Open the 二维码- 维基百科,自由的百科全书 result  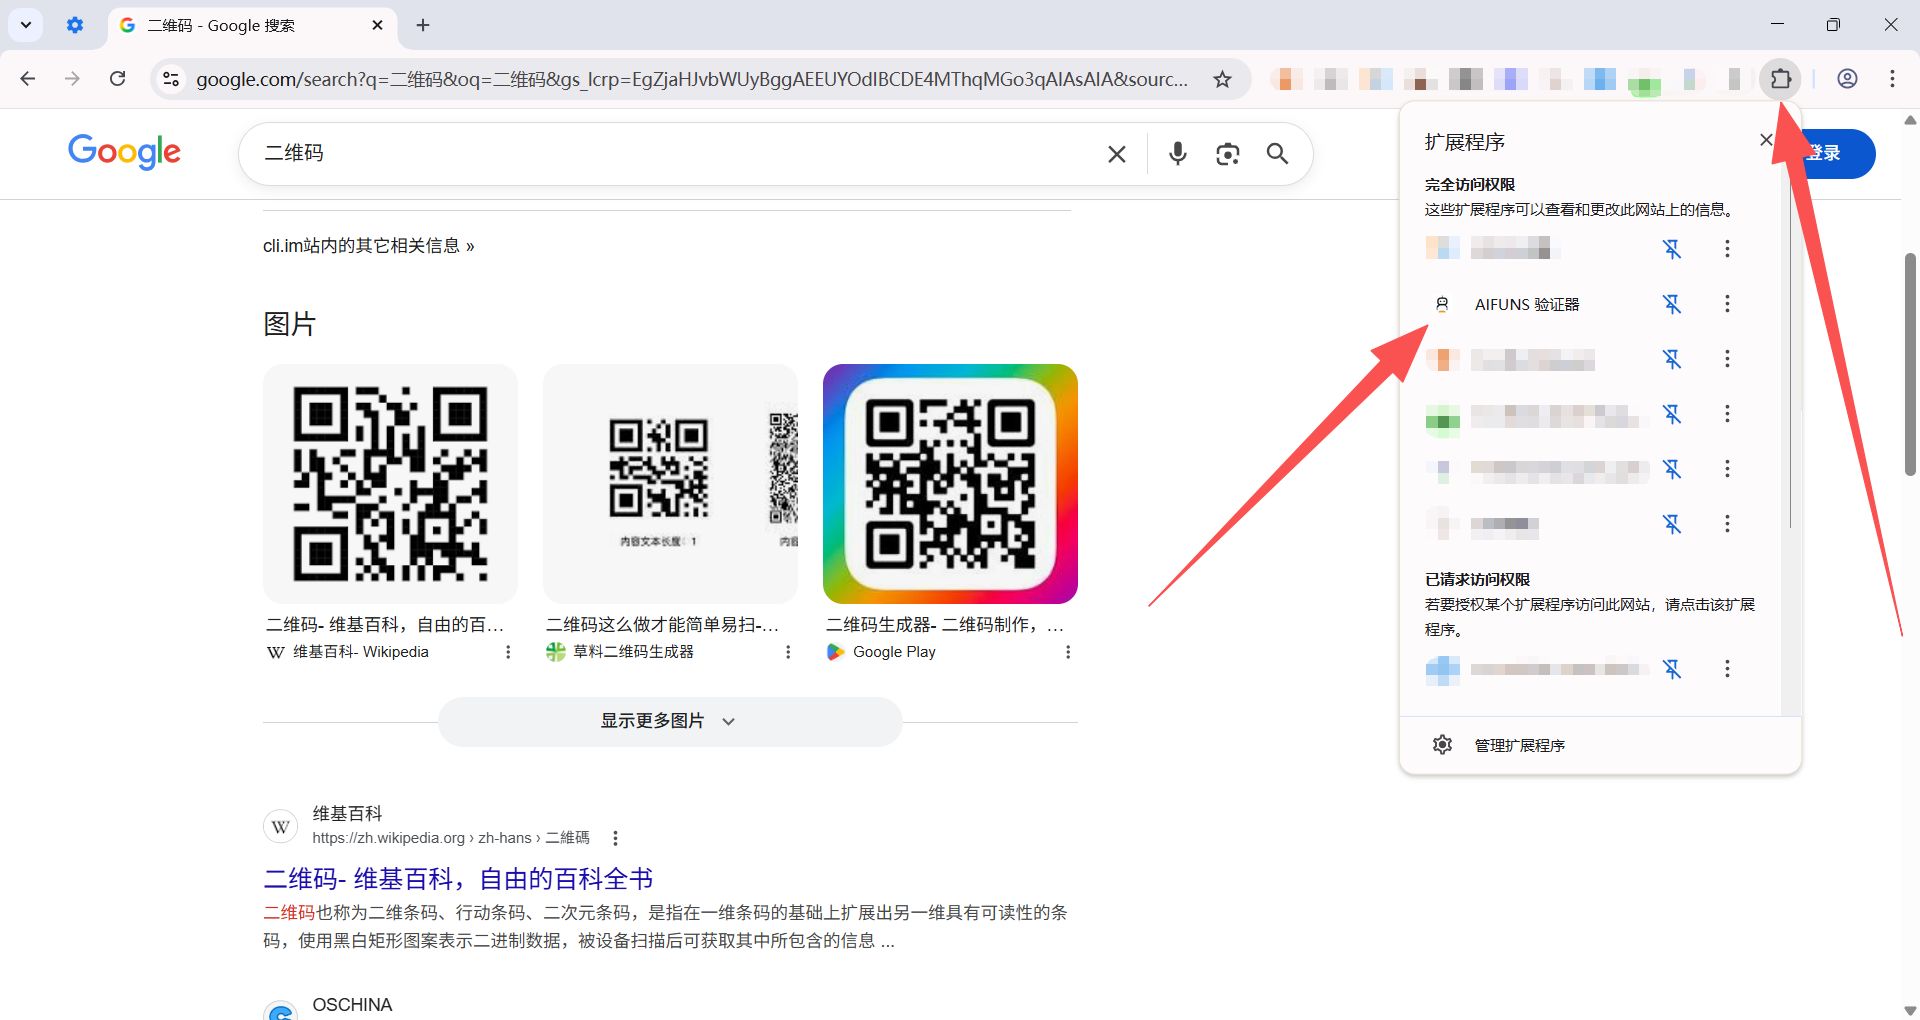click(458, 879)
